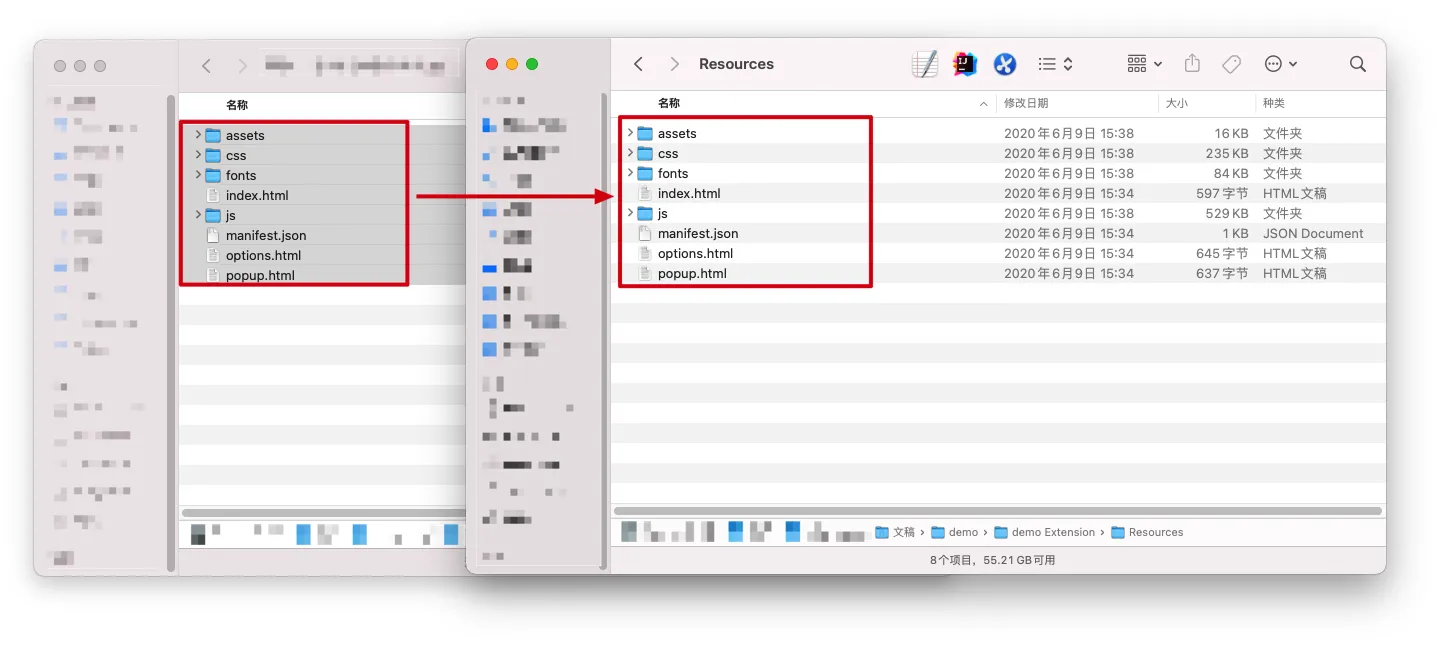
Task: Change list view mode in Resources window
Action: tap(1055, 64)
